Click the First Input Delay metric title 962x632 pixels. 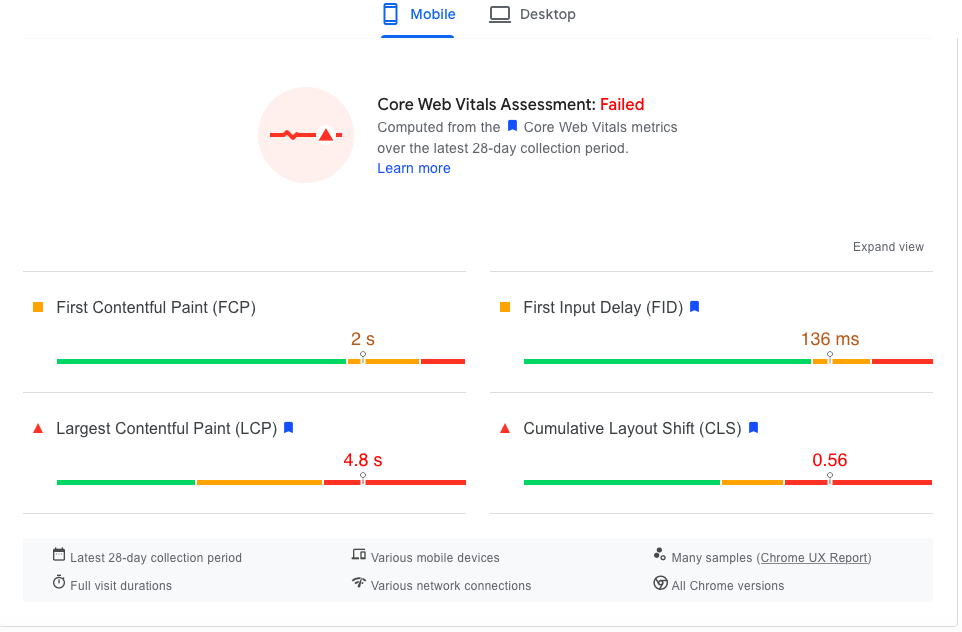[601, 307]
